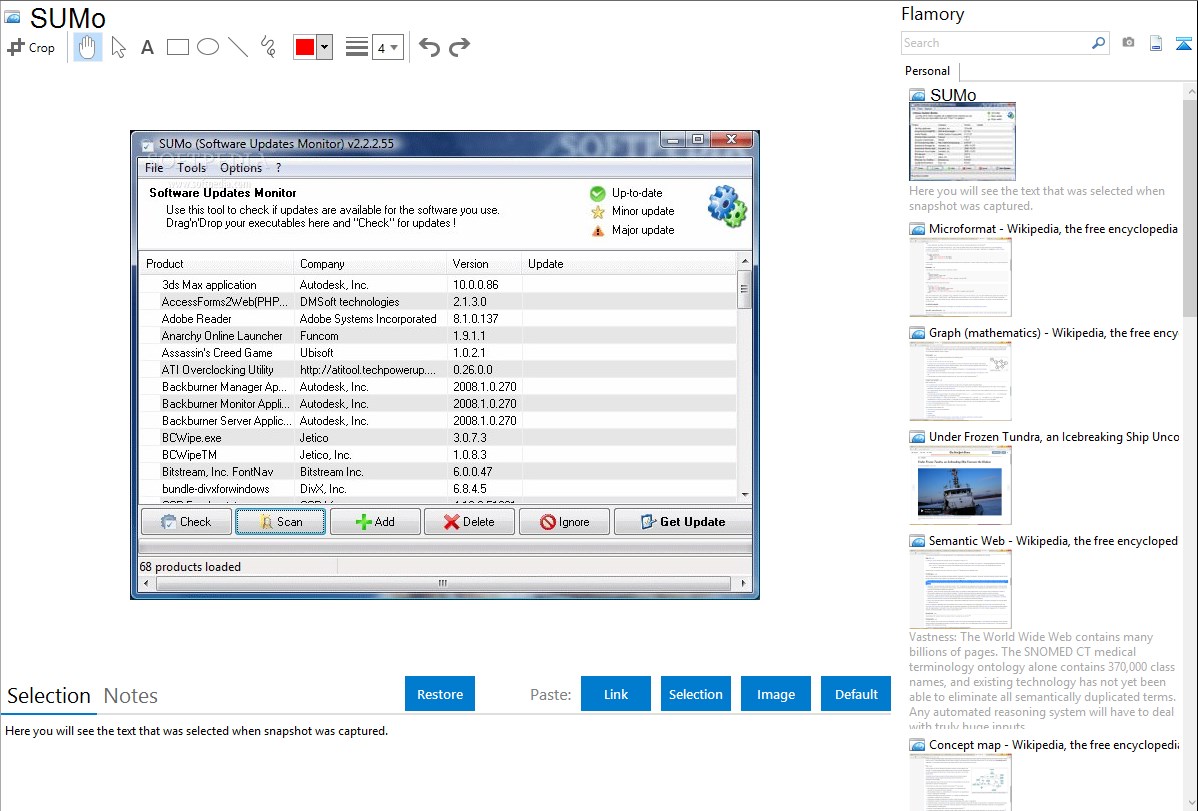Switch to the Notes tab
Image resolution: width=1198 pixels, height=811 pixels.
point(131,696)
